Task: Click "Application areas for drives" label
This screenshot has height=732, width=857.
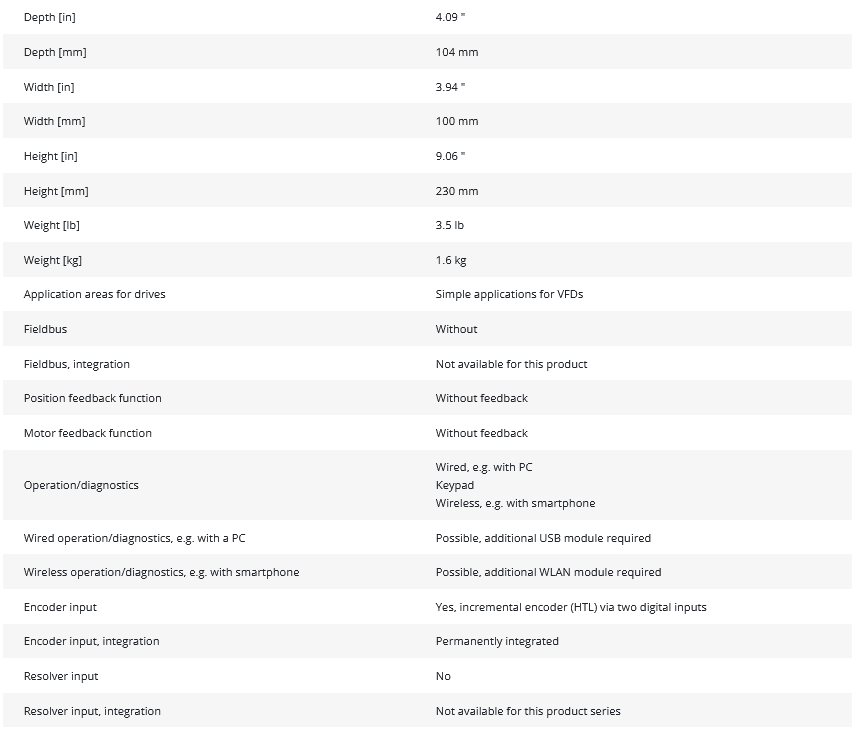Action: pyautogui.click(x=95, y=294)
